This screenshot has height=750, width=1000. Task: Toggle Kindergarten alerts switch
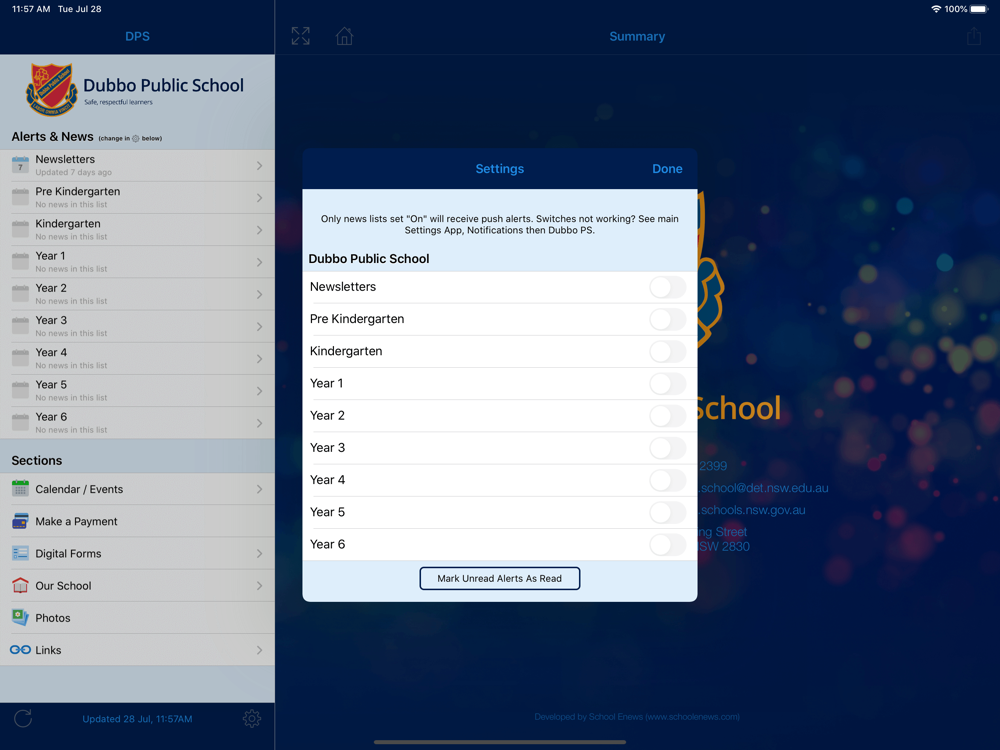point(668,351)
